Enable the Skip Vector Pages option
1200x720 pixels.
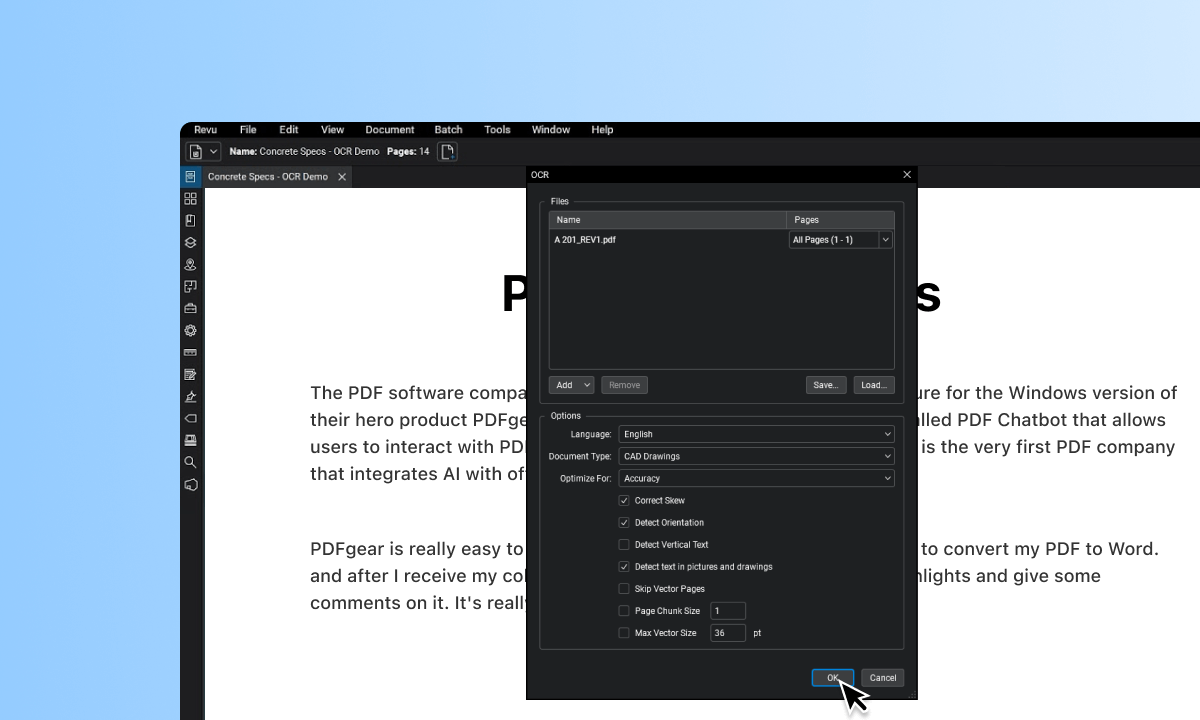coord(624,588)
